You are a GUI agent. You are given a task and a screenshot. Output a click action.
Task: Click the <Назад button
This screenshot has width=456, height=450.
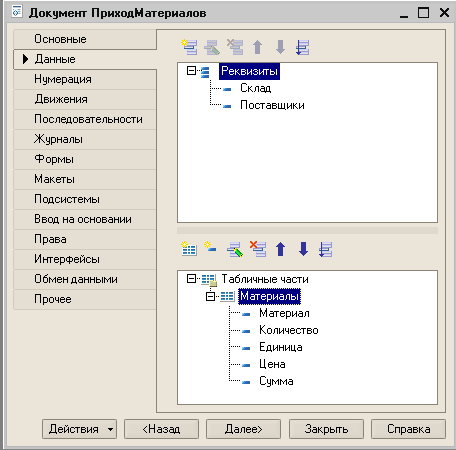coord(161,429)
